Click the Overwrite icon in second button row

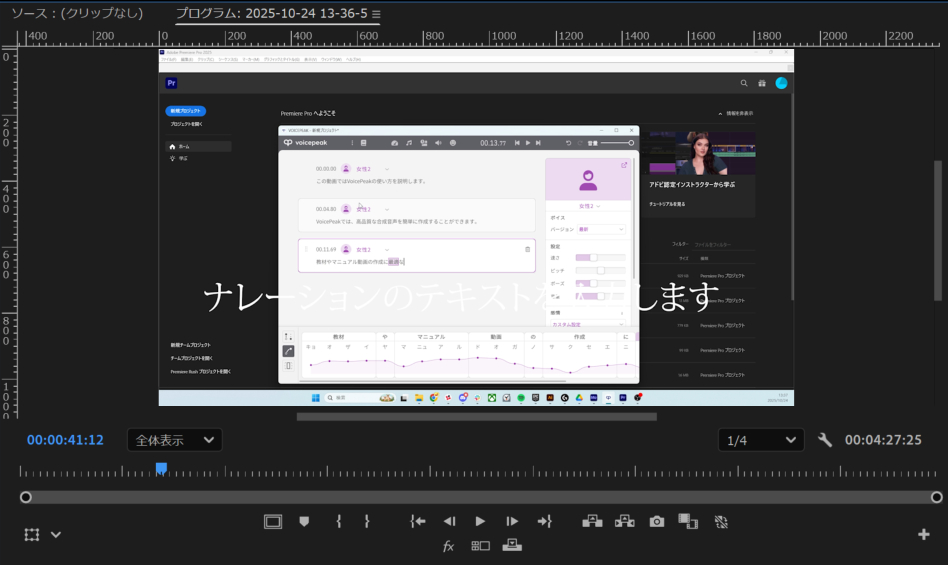(x=512, y=546)
